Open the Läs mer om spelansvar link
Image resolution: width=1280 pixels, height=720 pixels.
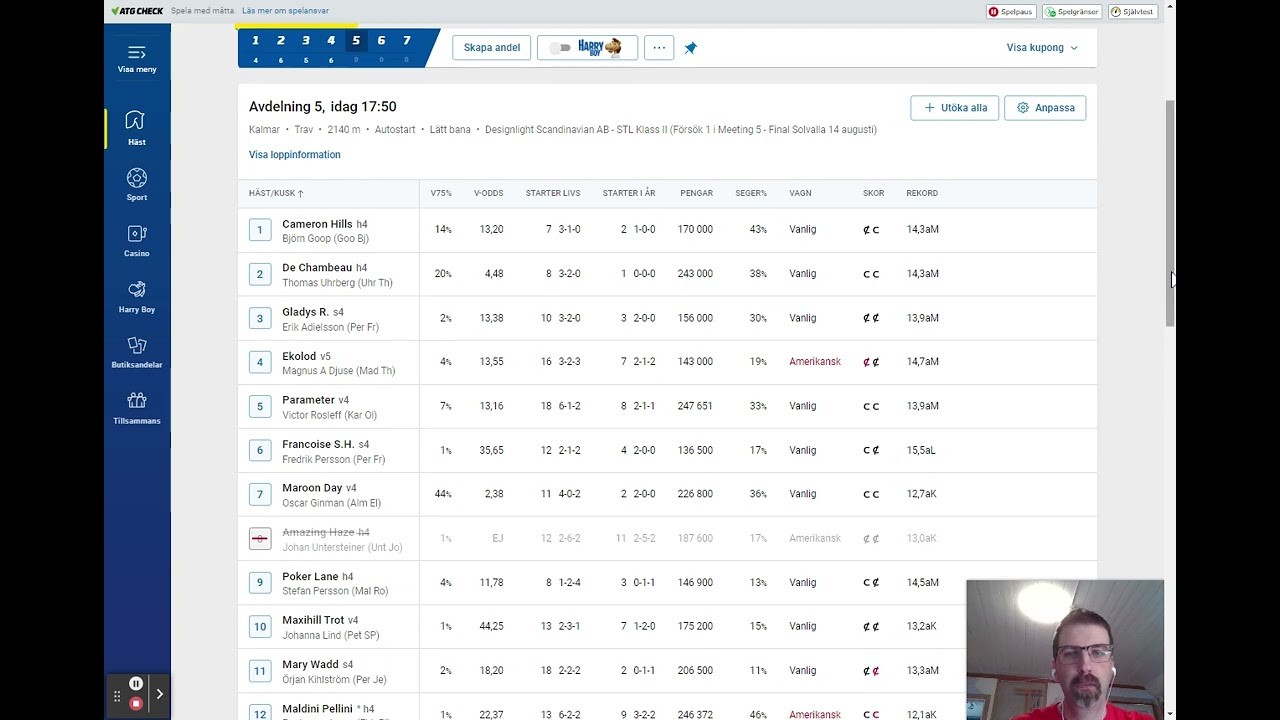click(285, 11)
